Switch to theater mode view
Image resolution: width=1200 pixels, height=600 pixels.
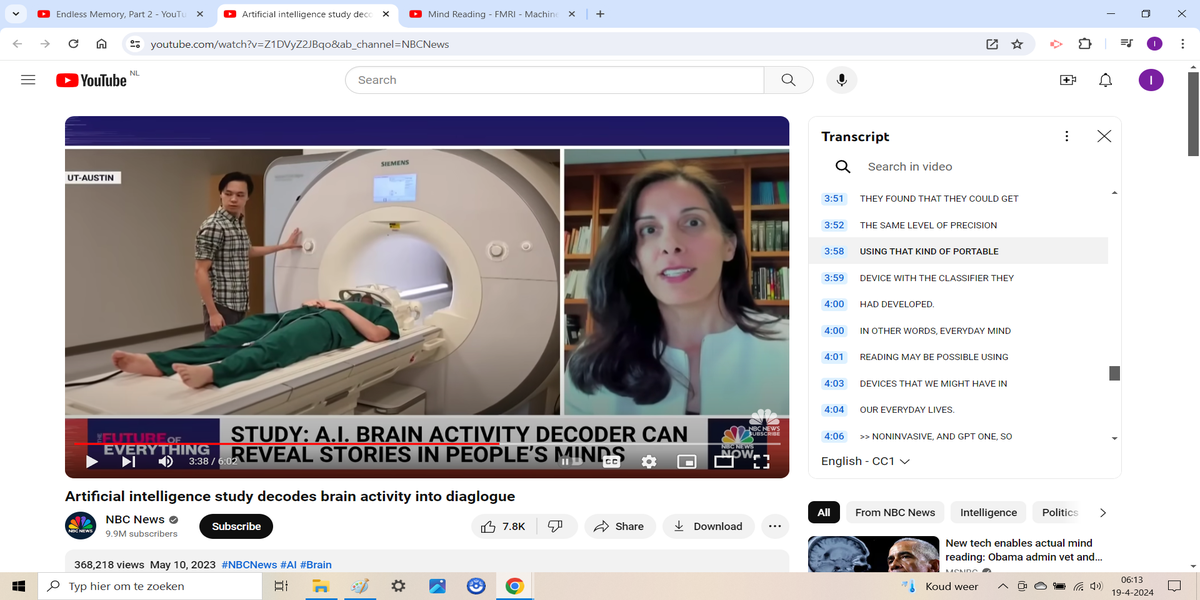tap(724, 461)
